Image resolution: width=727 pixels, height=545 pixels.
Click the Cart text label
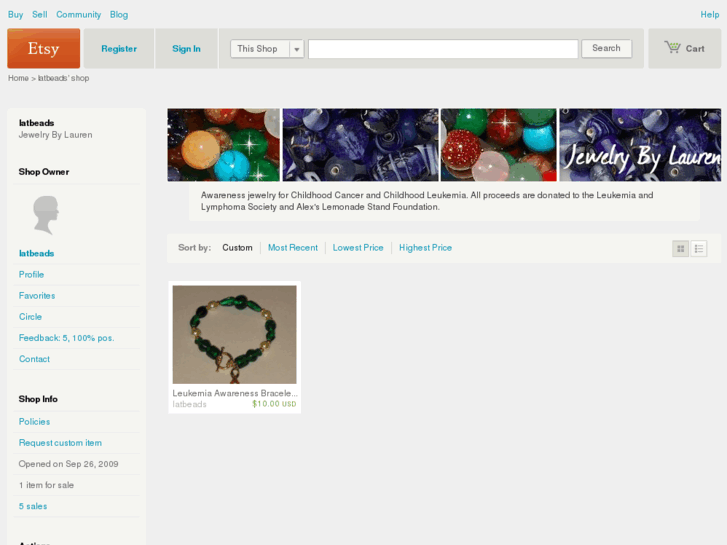pos(695,49)
